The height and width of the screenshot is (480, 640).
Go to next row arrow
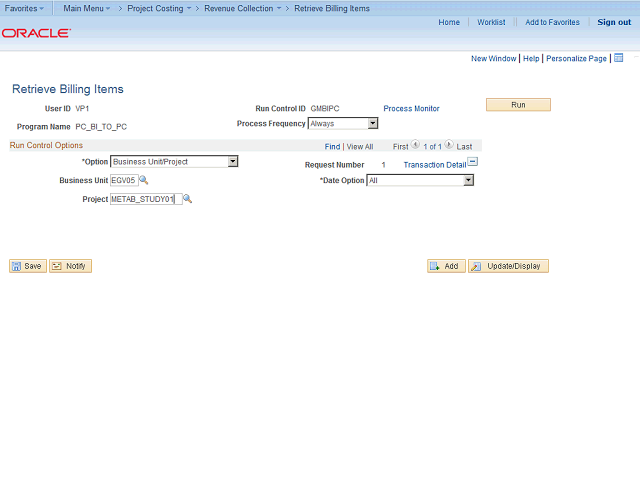[449, 144]
